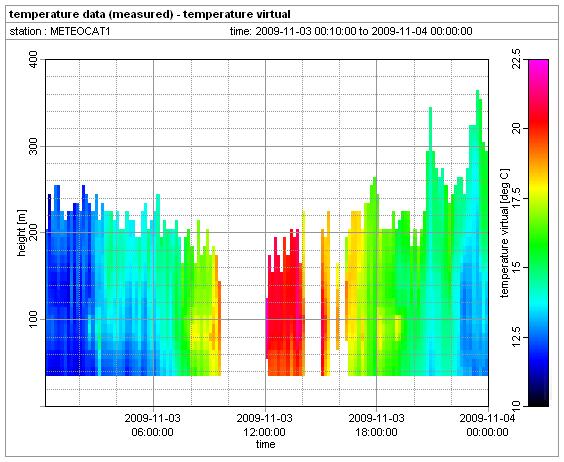
Task: Click the 17.5 colorbar tick label
Action: click(516, 198)
